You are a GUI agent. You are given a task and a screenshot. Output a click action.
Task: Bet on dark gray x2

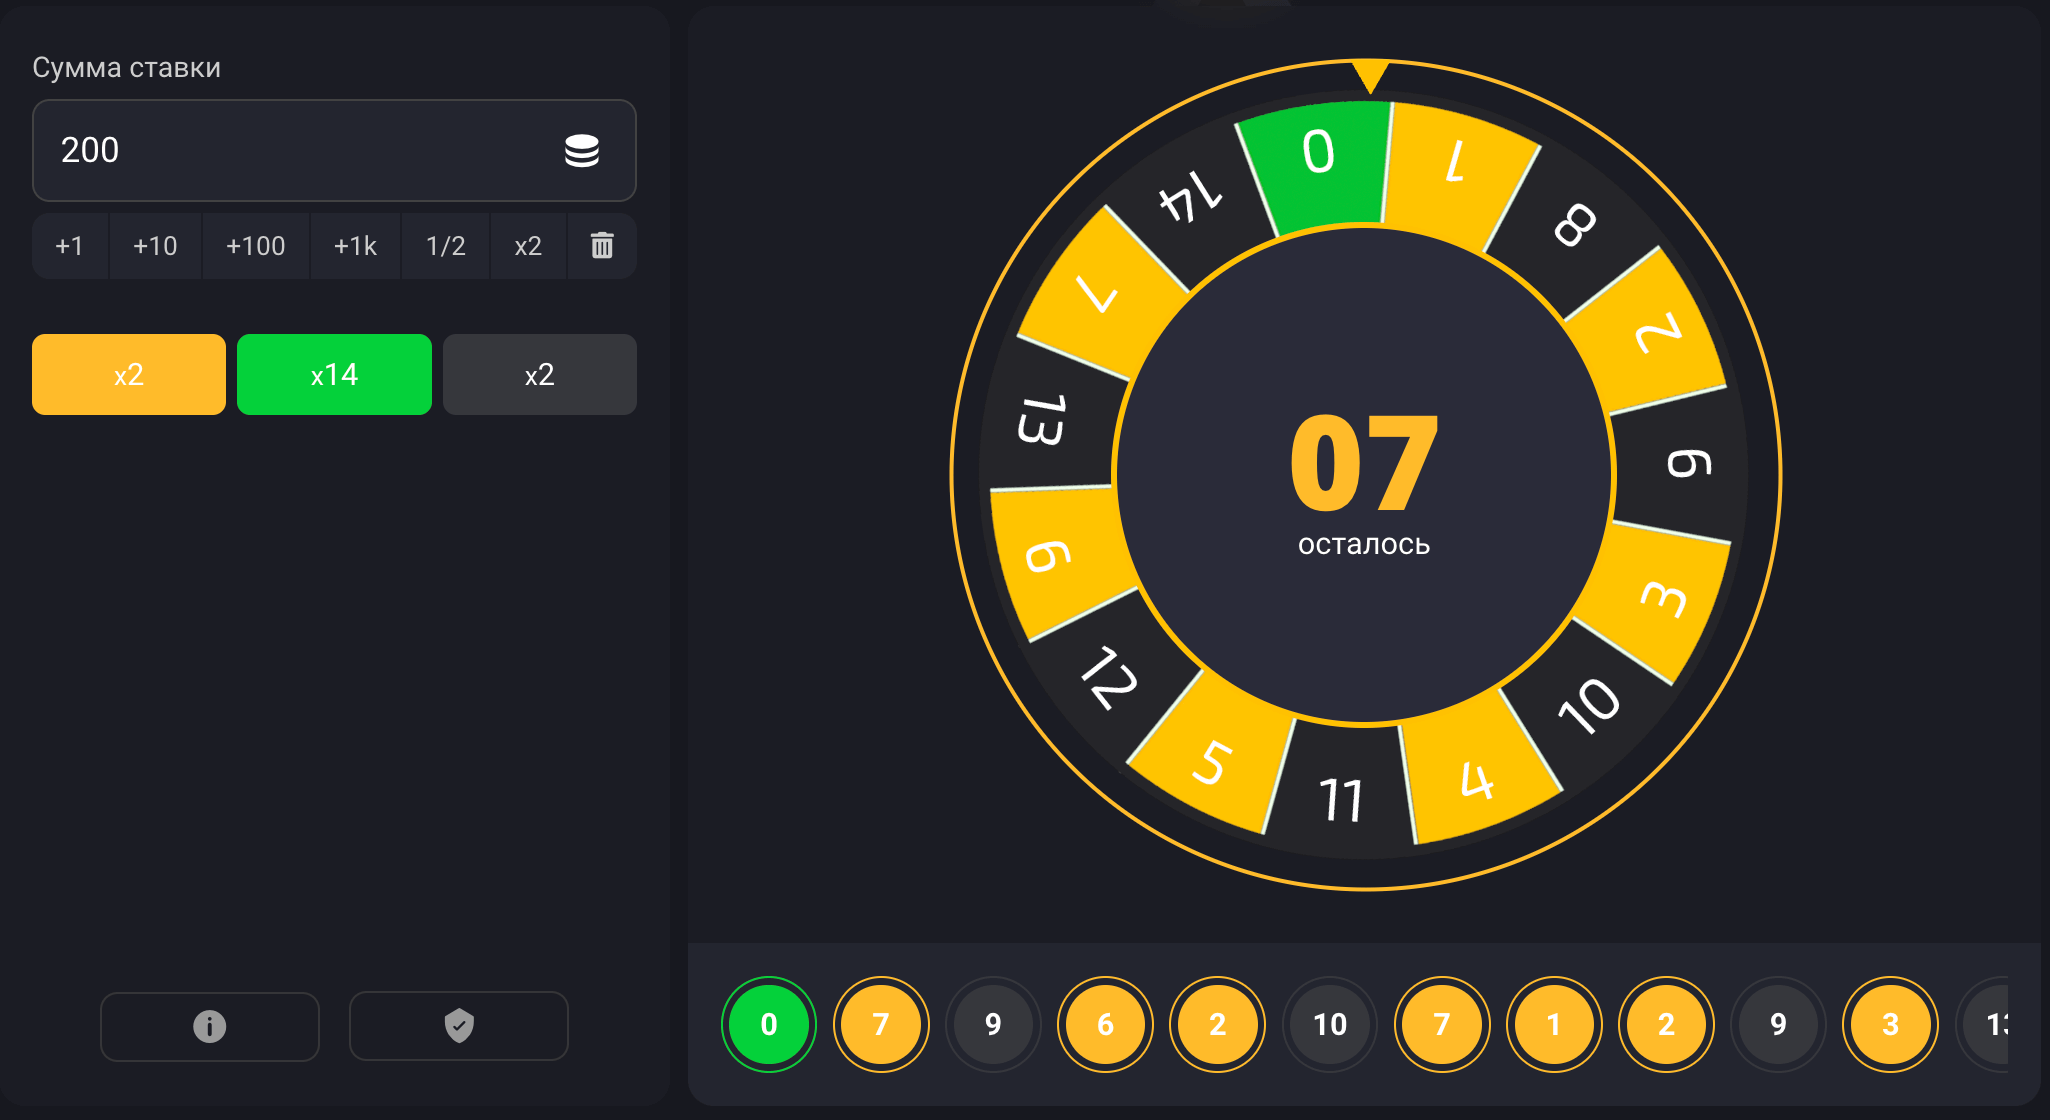[539, 375]
